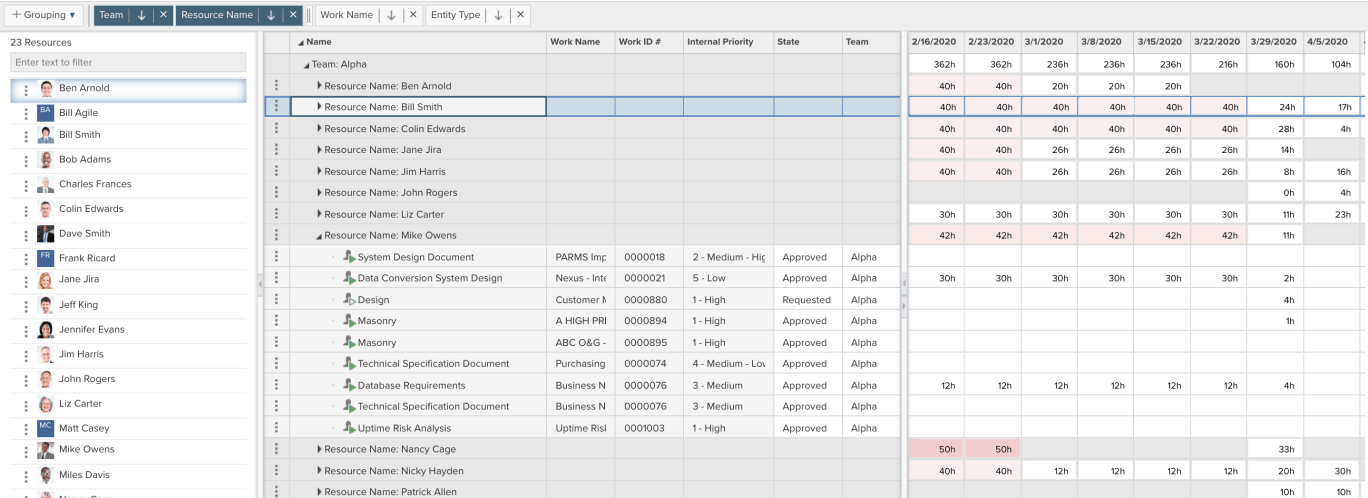This screenshot has width=1368, height=498.
Task: Select the Requested state cell
Action: tap(807, 299)
